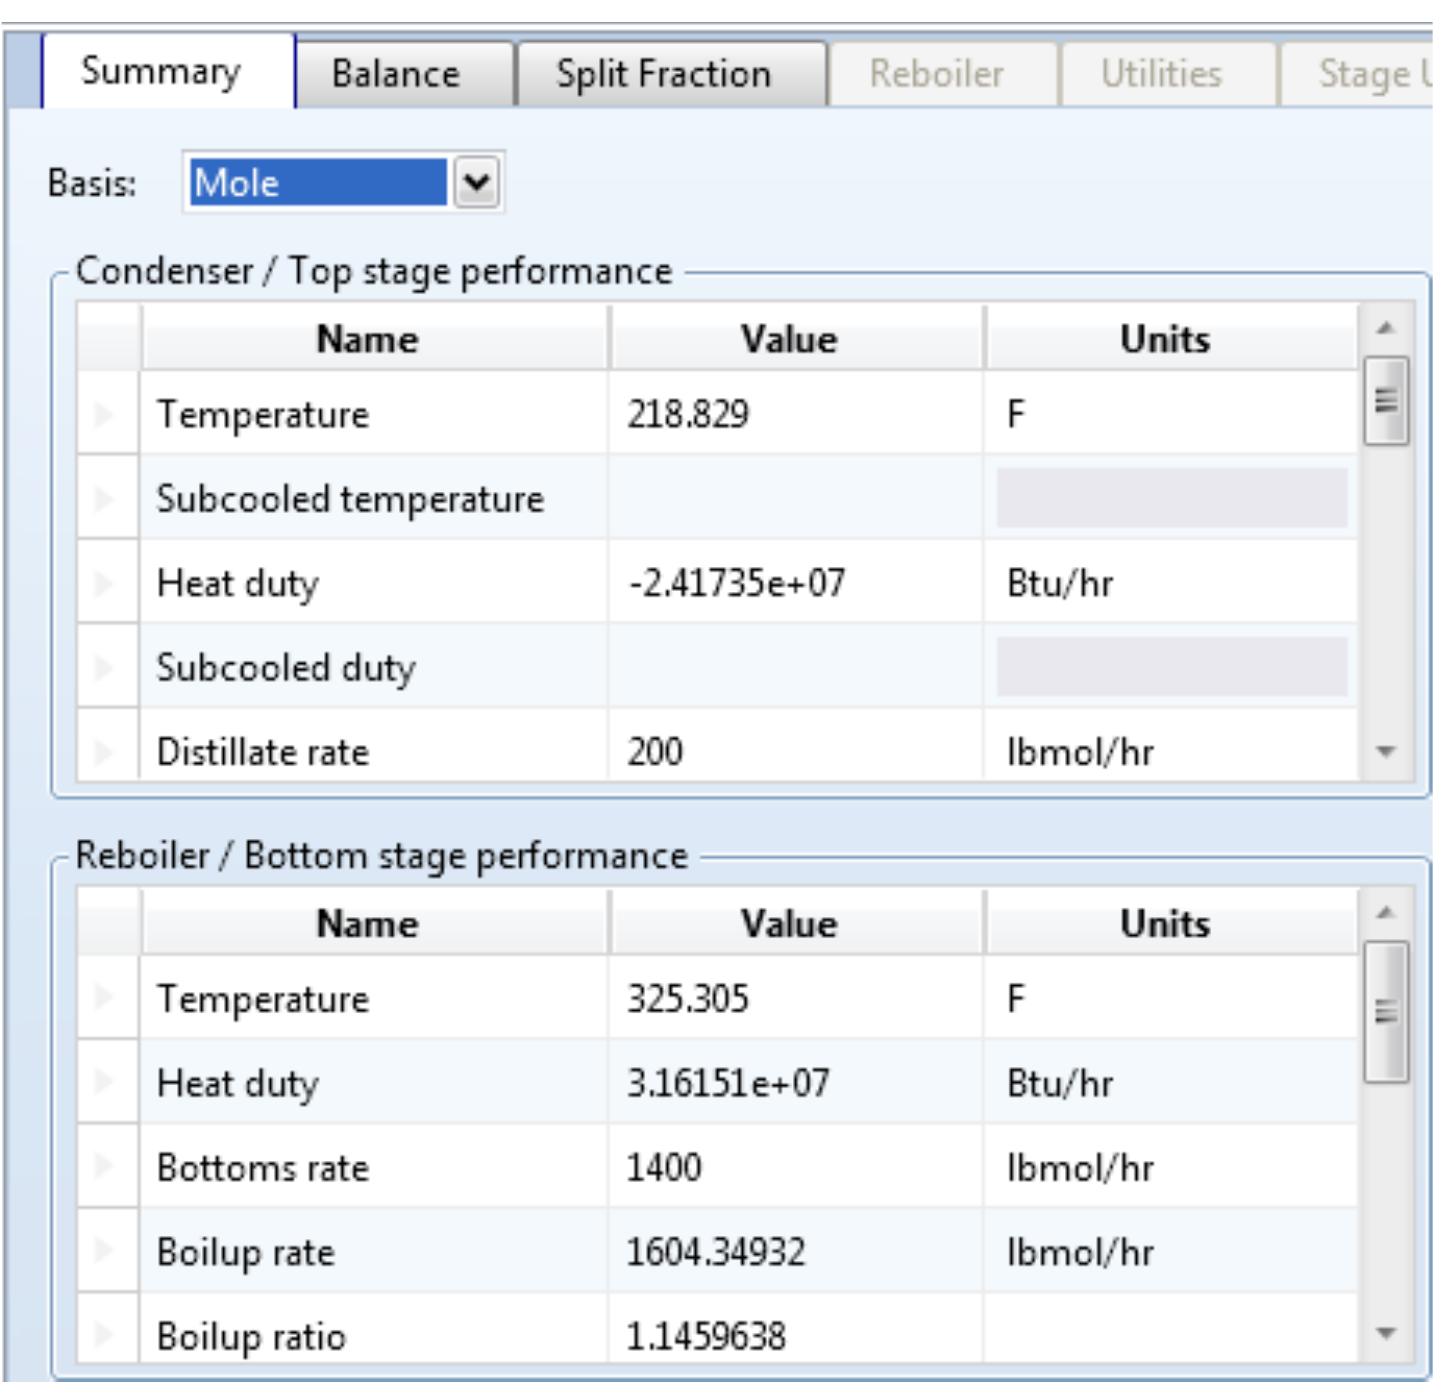Image resolution: width=1447 pixels, height=1397 pixels.
Task: Click the Mole basis selection field
Action: pos(317,183)
